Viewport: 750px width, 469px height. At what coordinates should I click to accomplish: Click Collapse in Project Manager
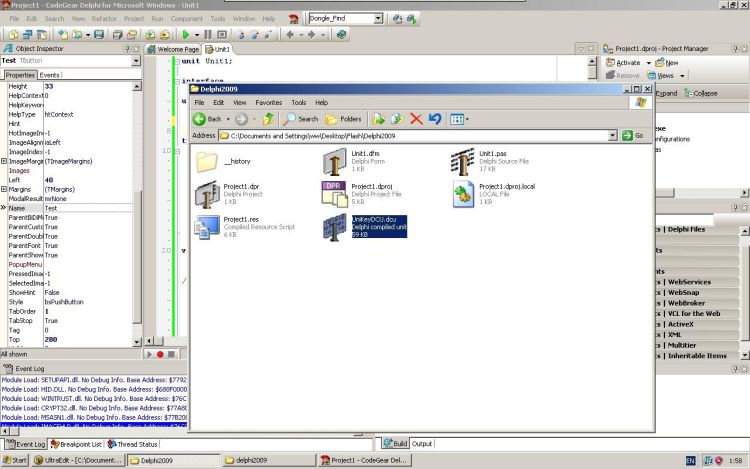pos(701,93)
